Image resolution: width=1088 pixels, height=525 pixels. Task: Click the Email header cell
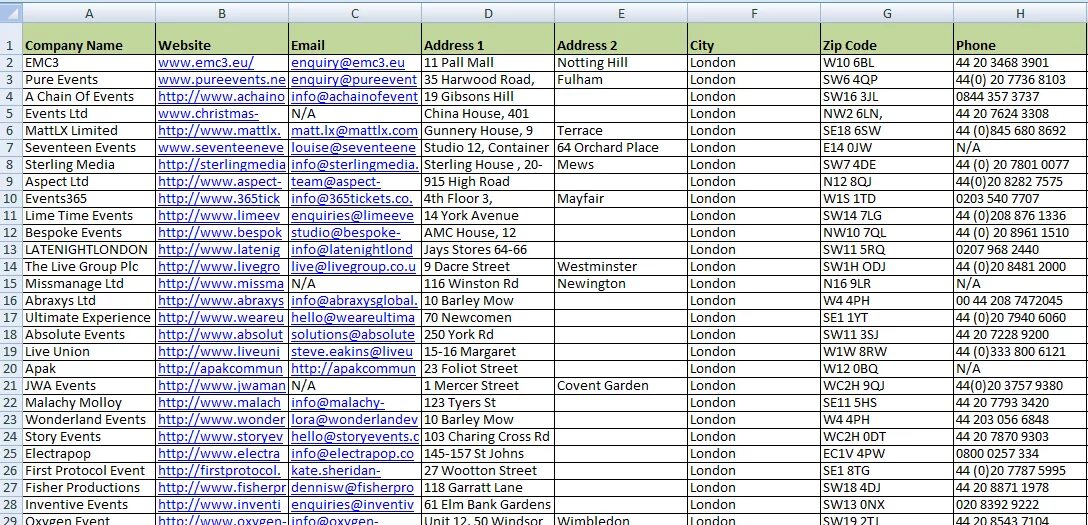[355, 39]
